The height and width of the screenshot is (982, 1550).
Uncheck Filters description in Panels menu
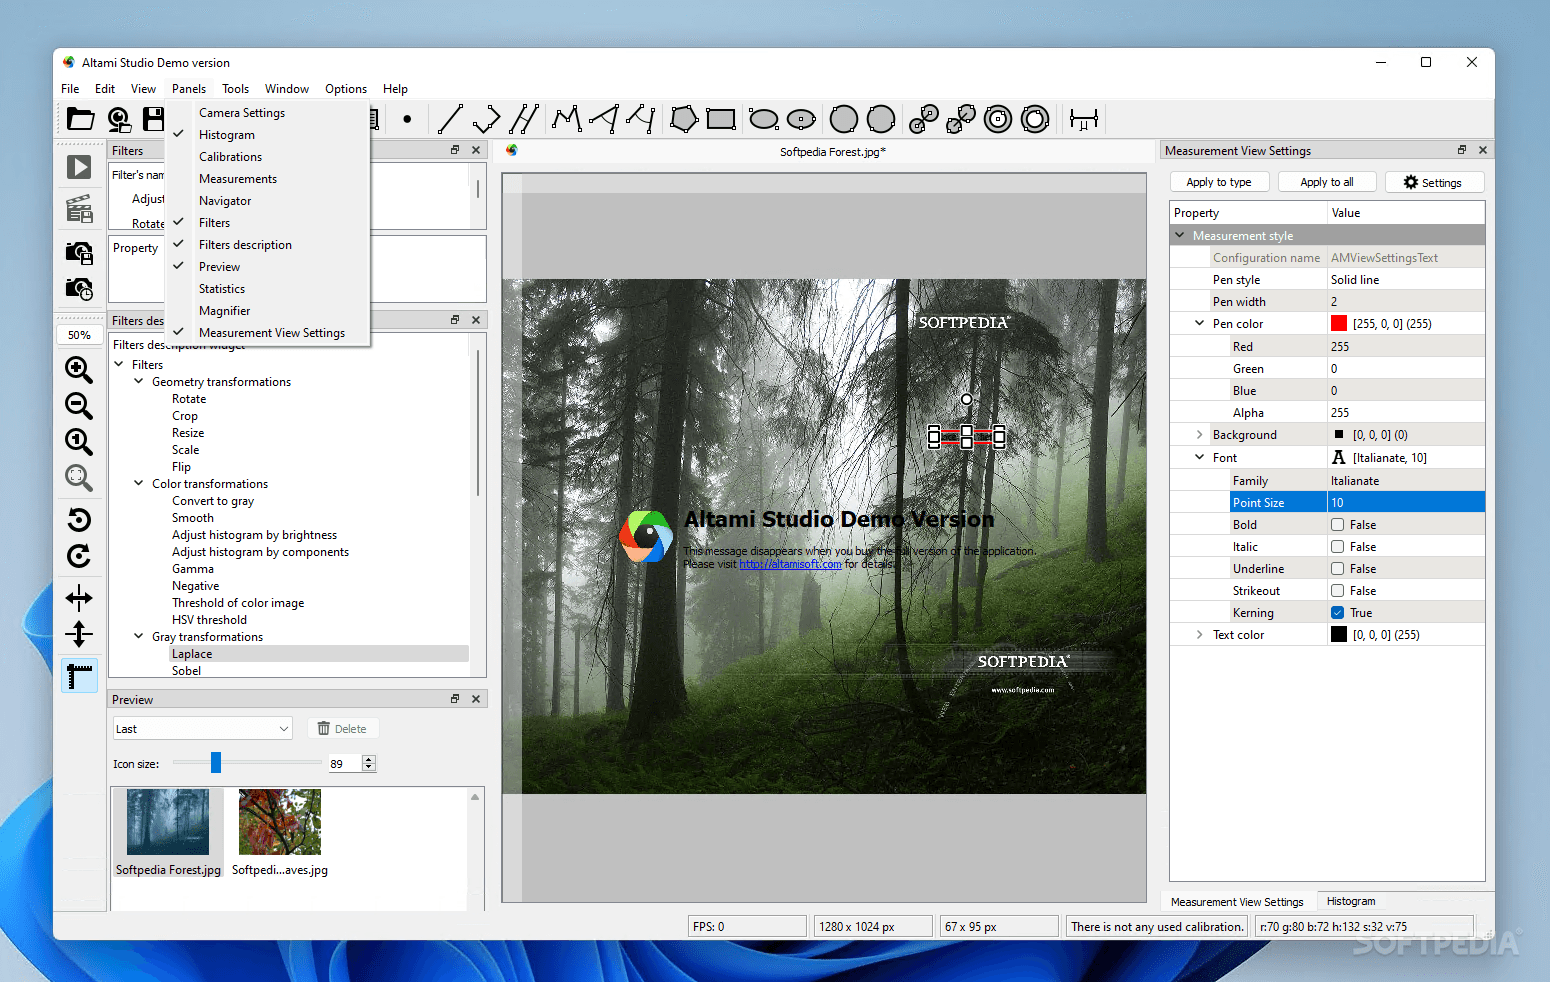coord(268,245)
